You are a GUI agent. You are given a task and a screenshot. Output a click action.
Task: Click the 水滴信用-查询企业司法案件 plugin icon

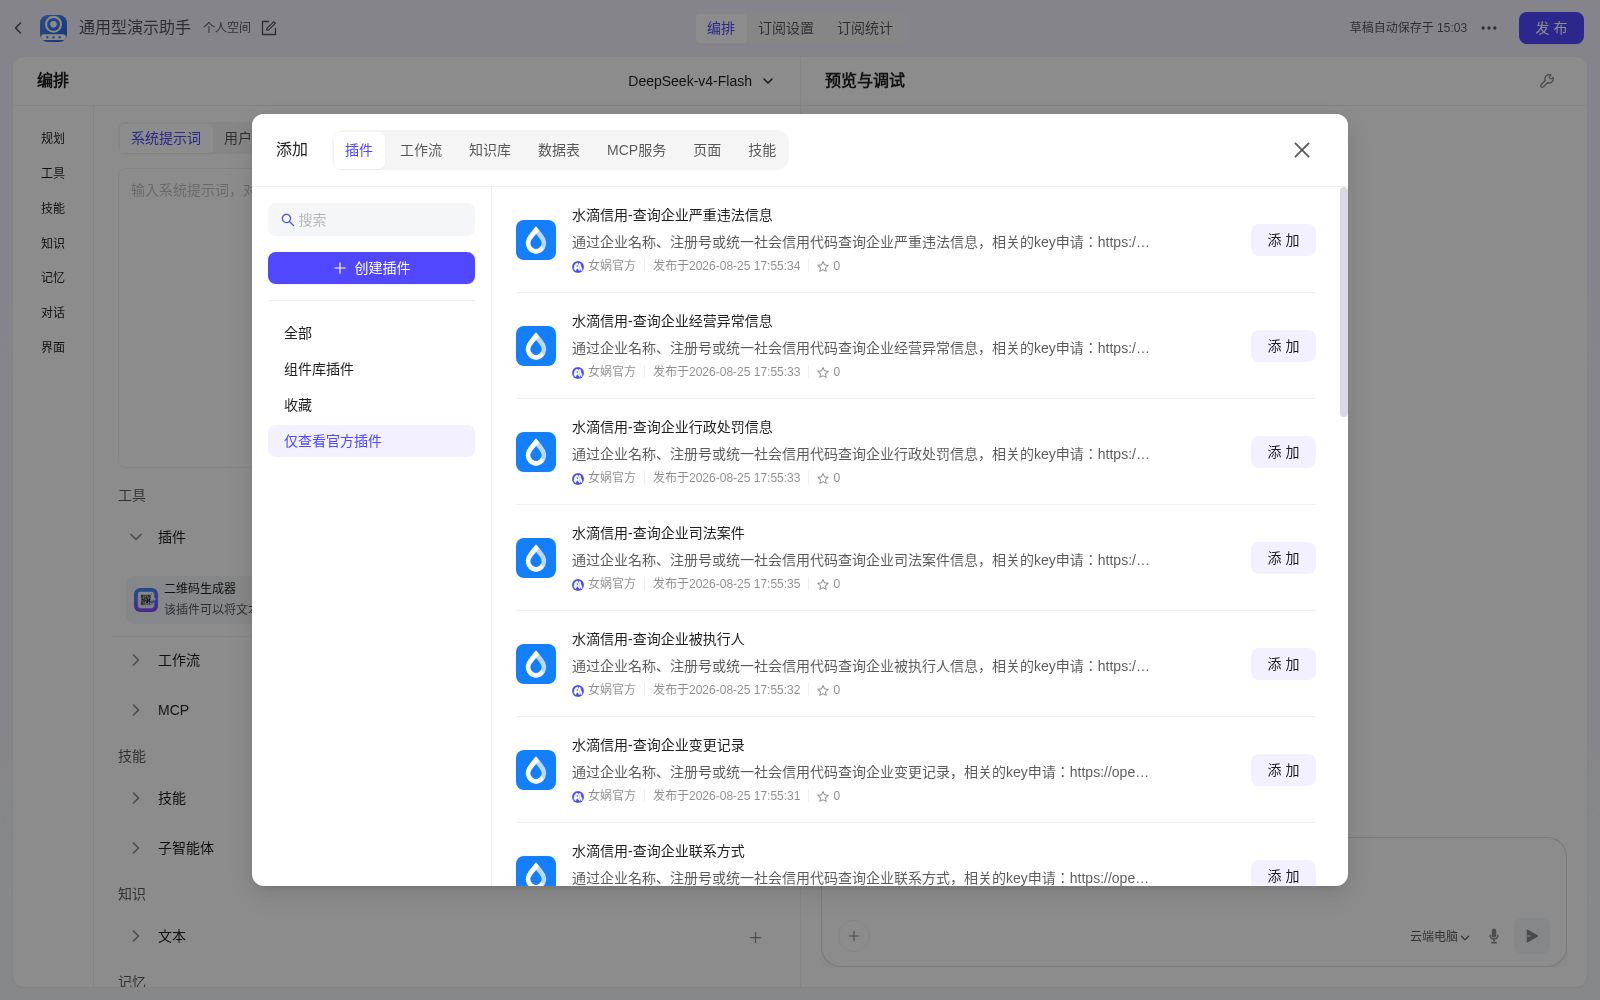tap(536, 558)
